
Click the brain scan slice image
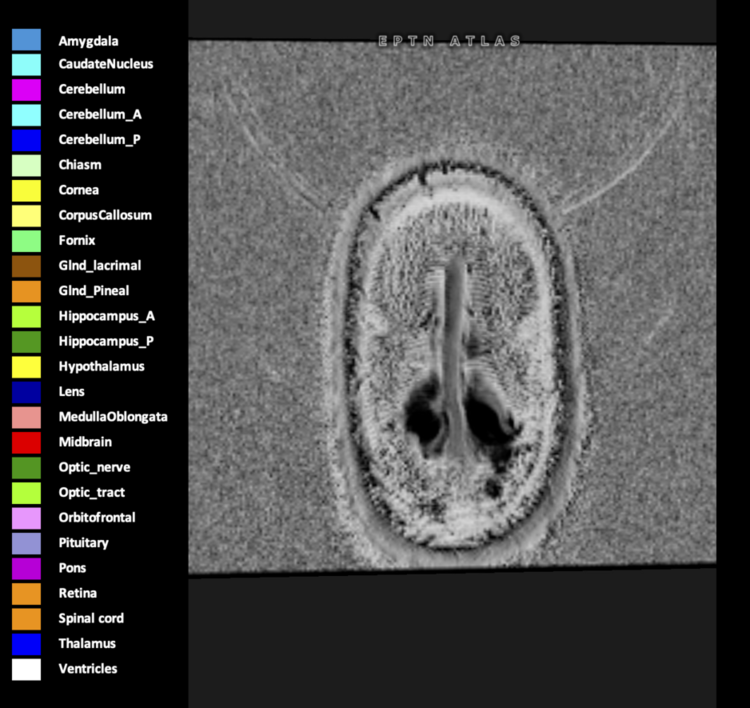pyautogui.click(x=452, y=306)
